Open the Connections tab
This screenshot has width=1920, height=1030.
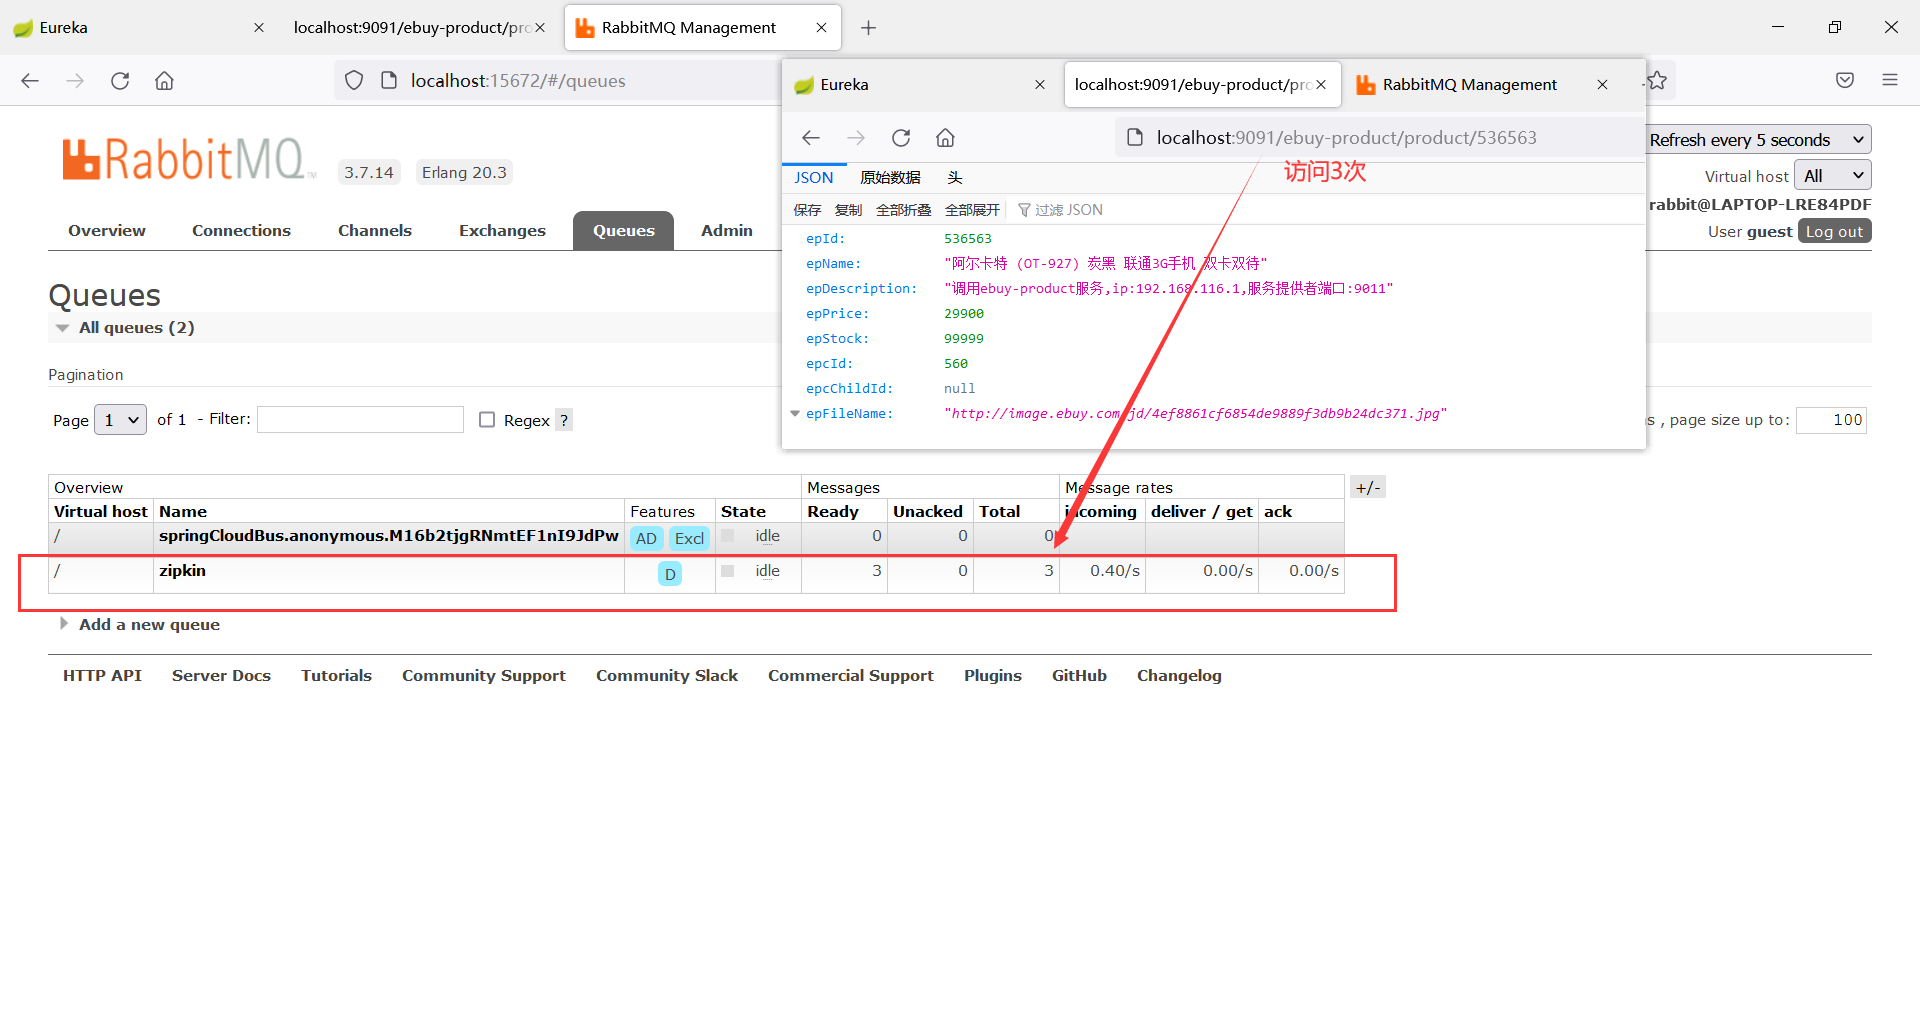pyautogui.click(x=241, y=231)
